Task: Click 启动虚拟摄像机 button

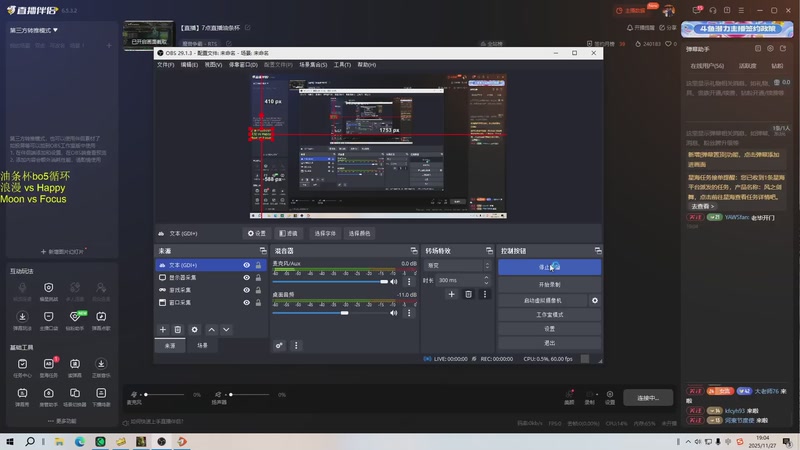Action: pos(542,301)
